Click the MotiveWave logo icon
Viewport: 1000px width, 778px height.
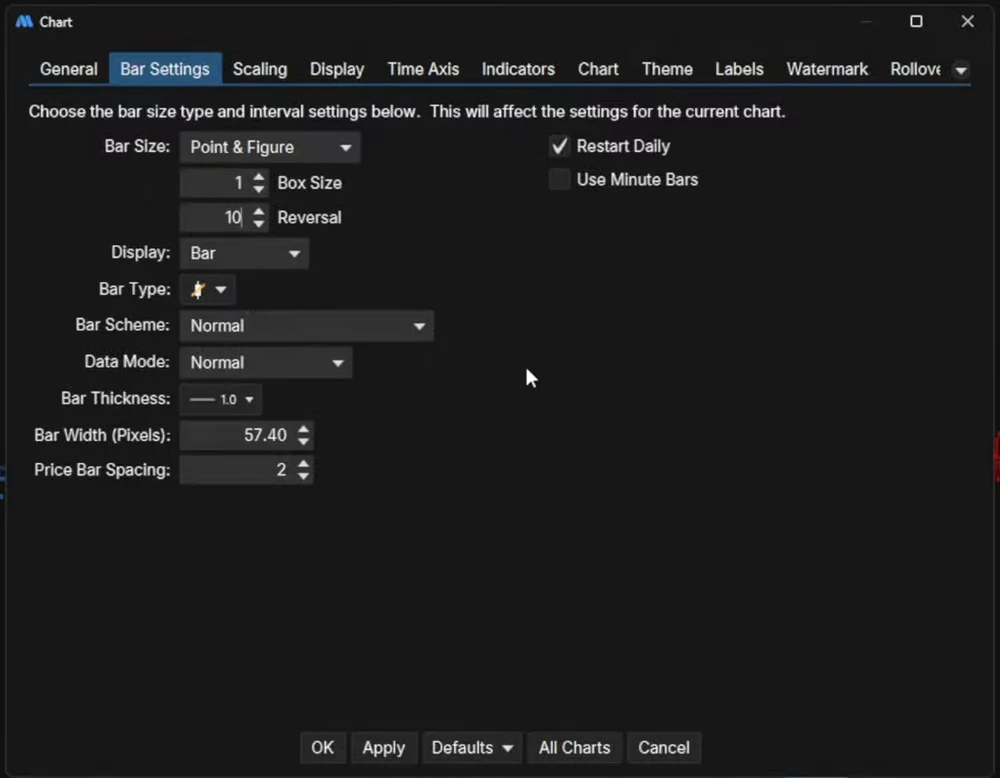(24, 22)
